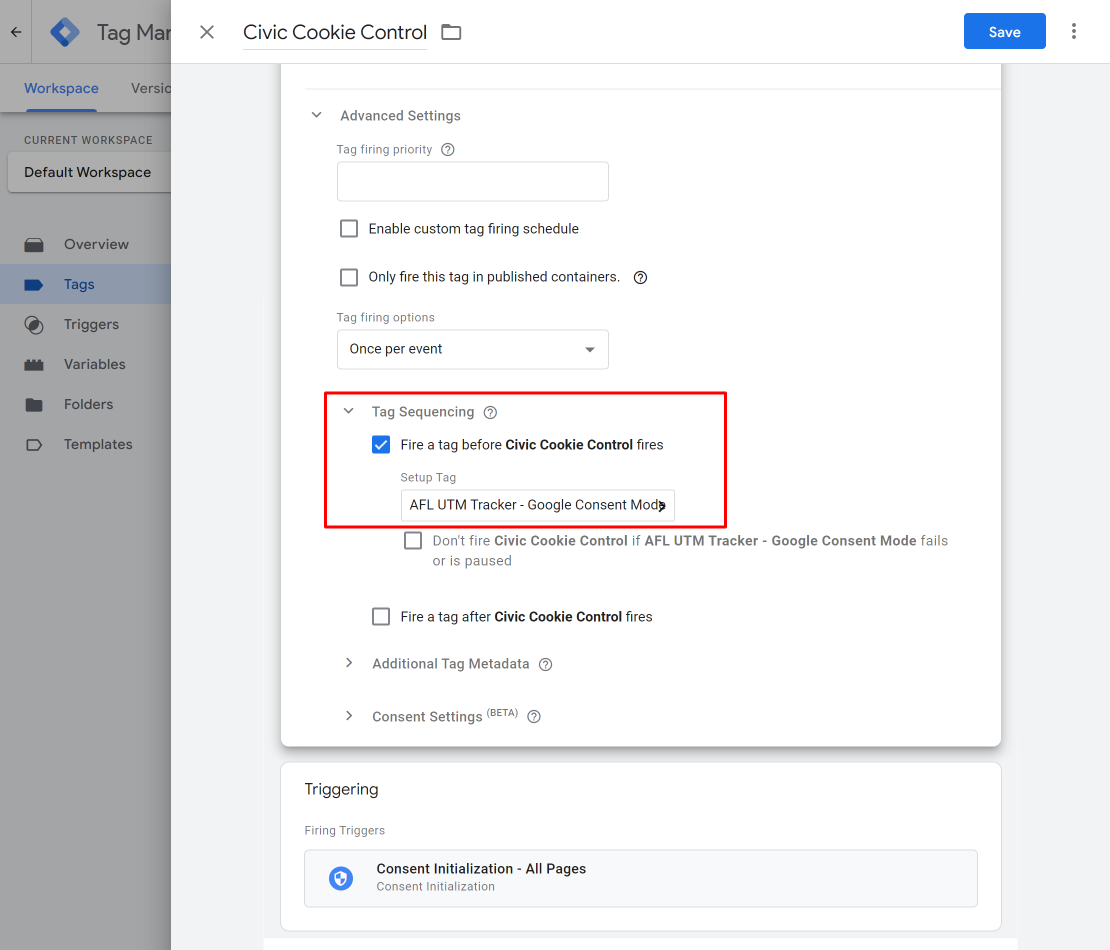Image resolution: width=1110 pixels, height=950 pixels.
Task: Open Consent Initialization - All Pages trigger
Action: (641, 879)
